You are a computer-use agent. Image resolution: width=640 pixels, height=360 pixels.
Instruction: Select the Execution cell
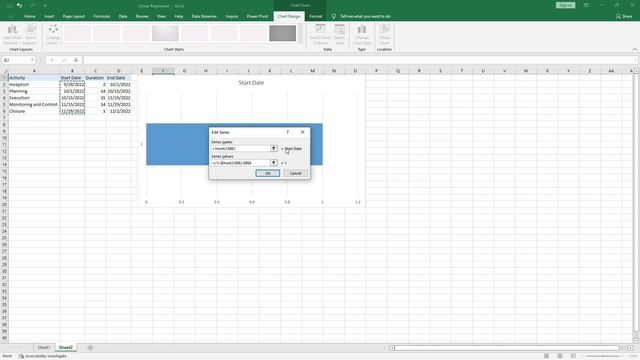(34, 98)
